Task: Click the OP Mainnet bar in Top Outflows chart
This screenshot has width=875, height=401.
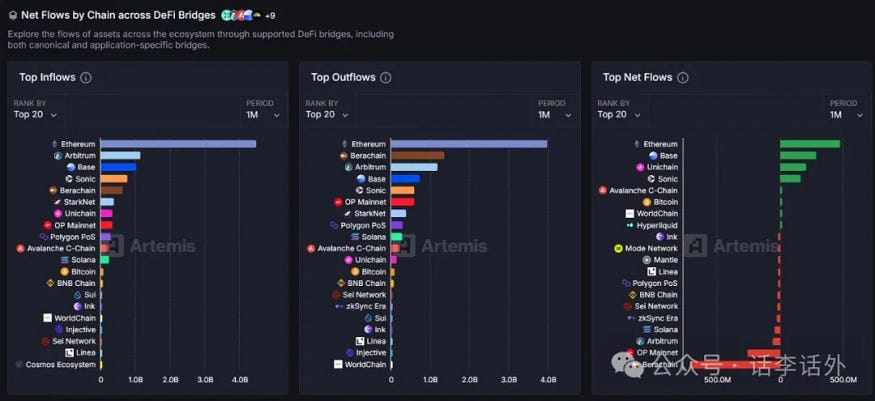Action: (402, 202)
